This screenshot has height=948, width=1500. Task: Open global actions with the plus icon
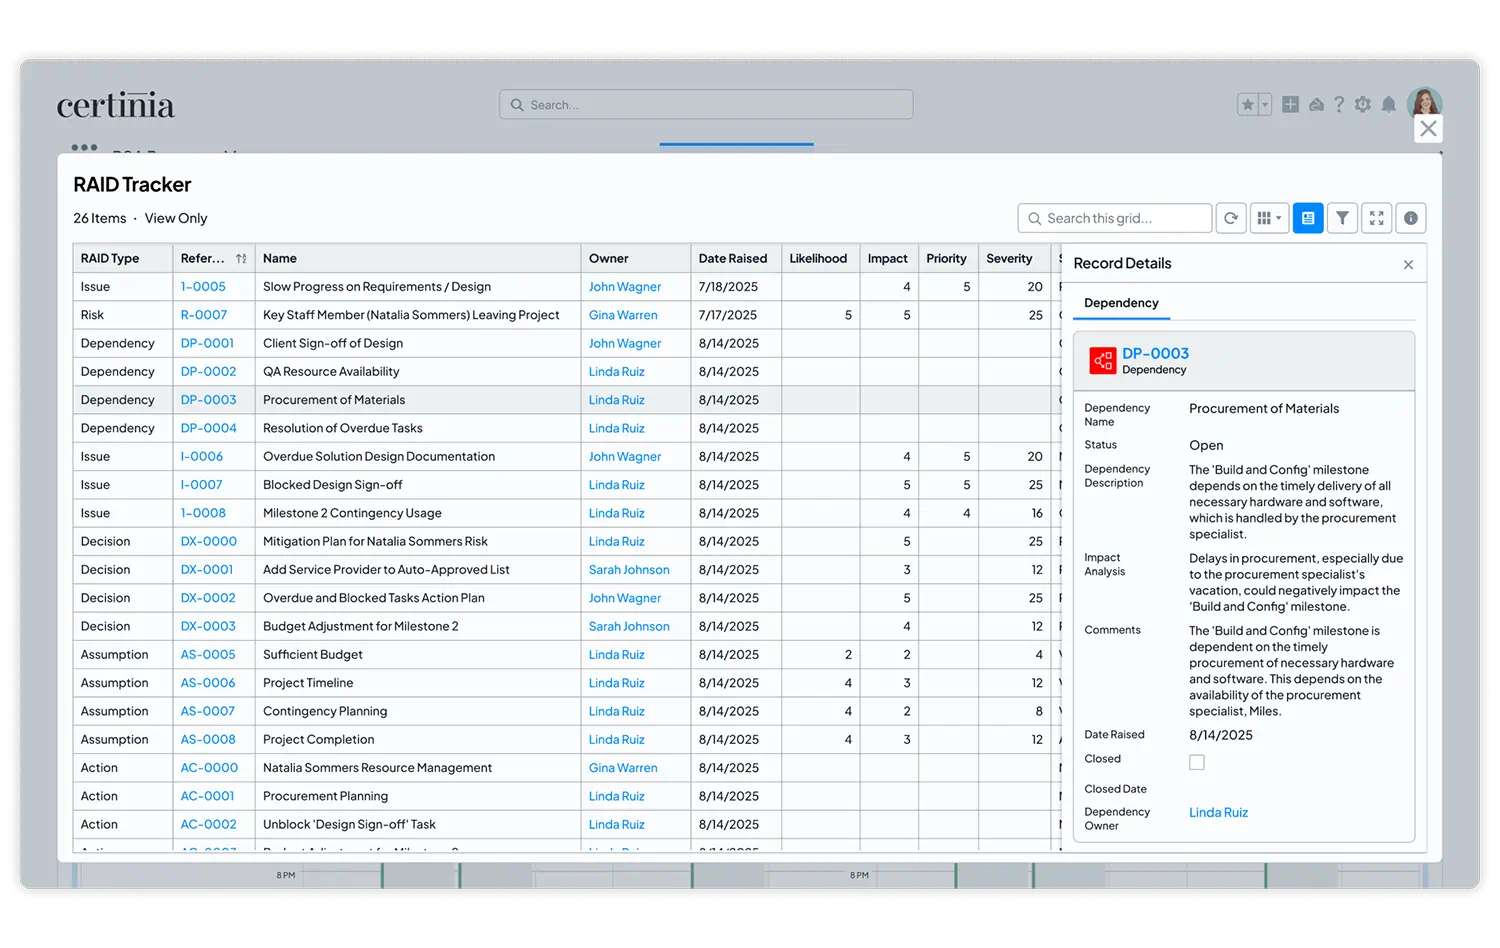(x=1290, y=104)
